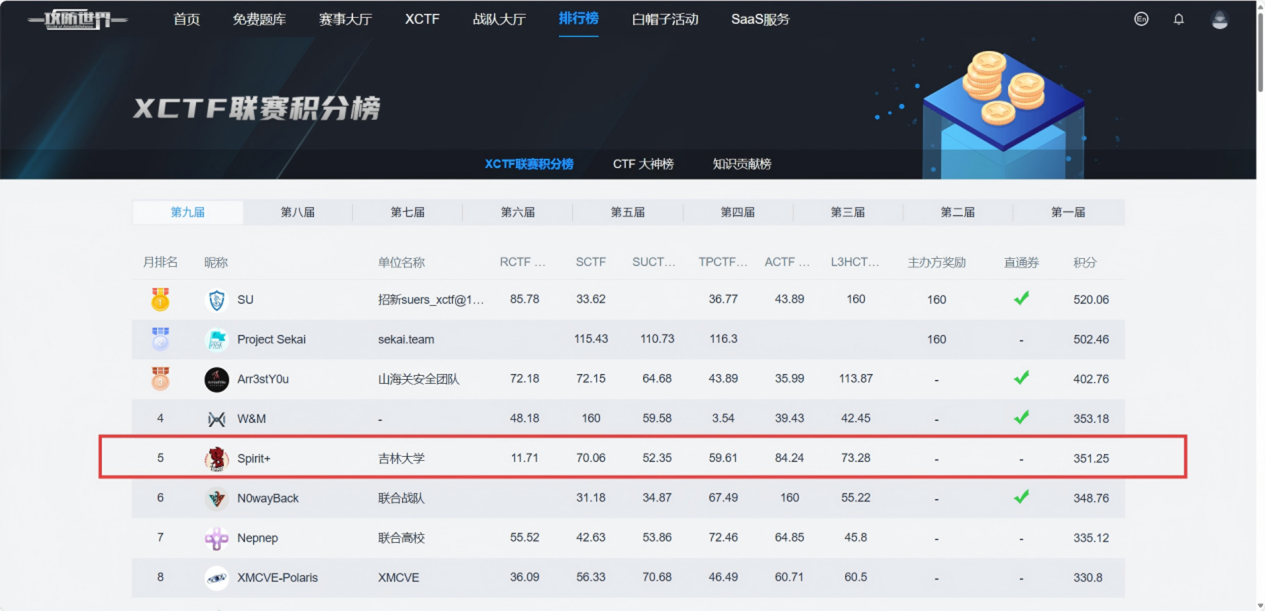Open 白帽子活动 in the navigation bar

point(665,19)
